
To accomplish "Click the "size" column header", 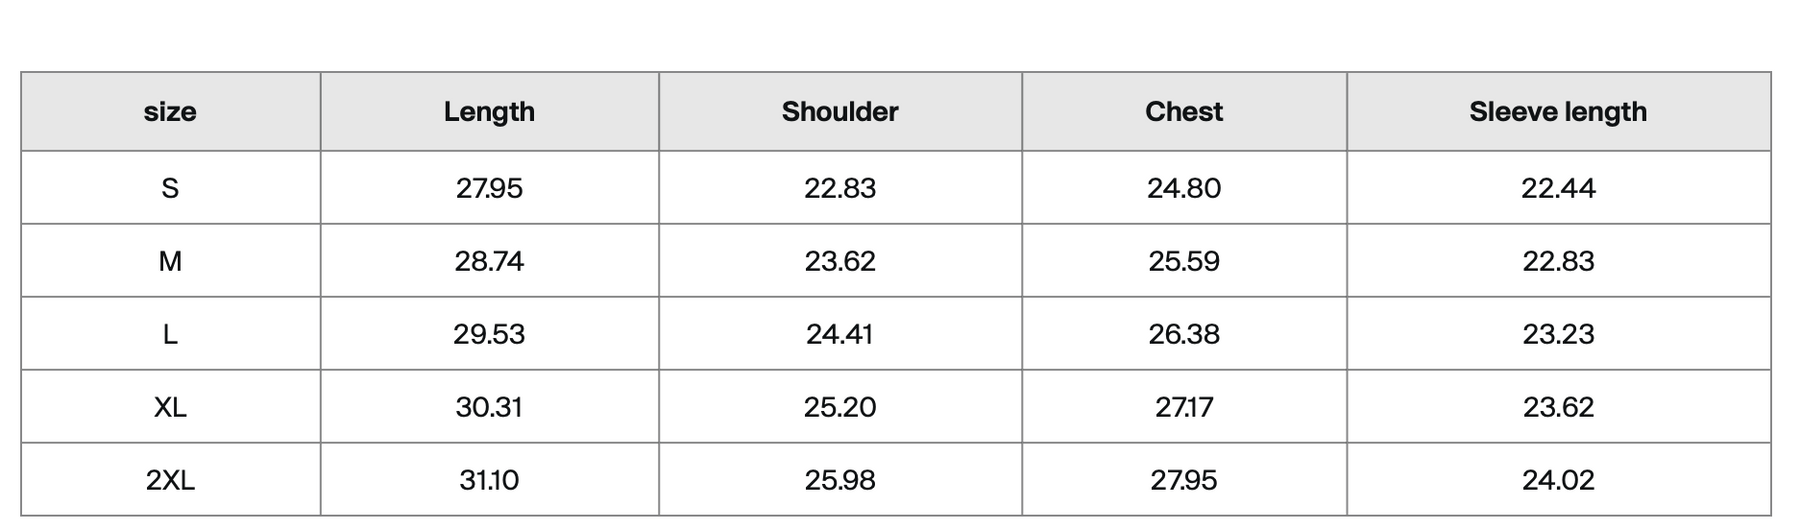I will tap(170, 112).
